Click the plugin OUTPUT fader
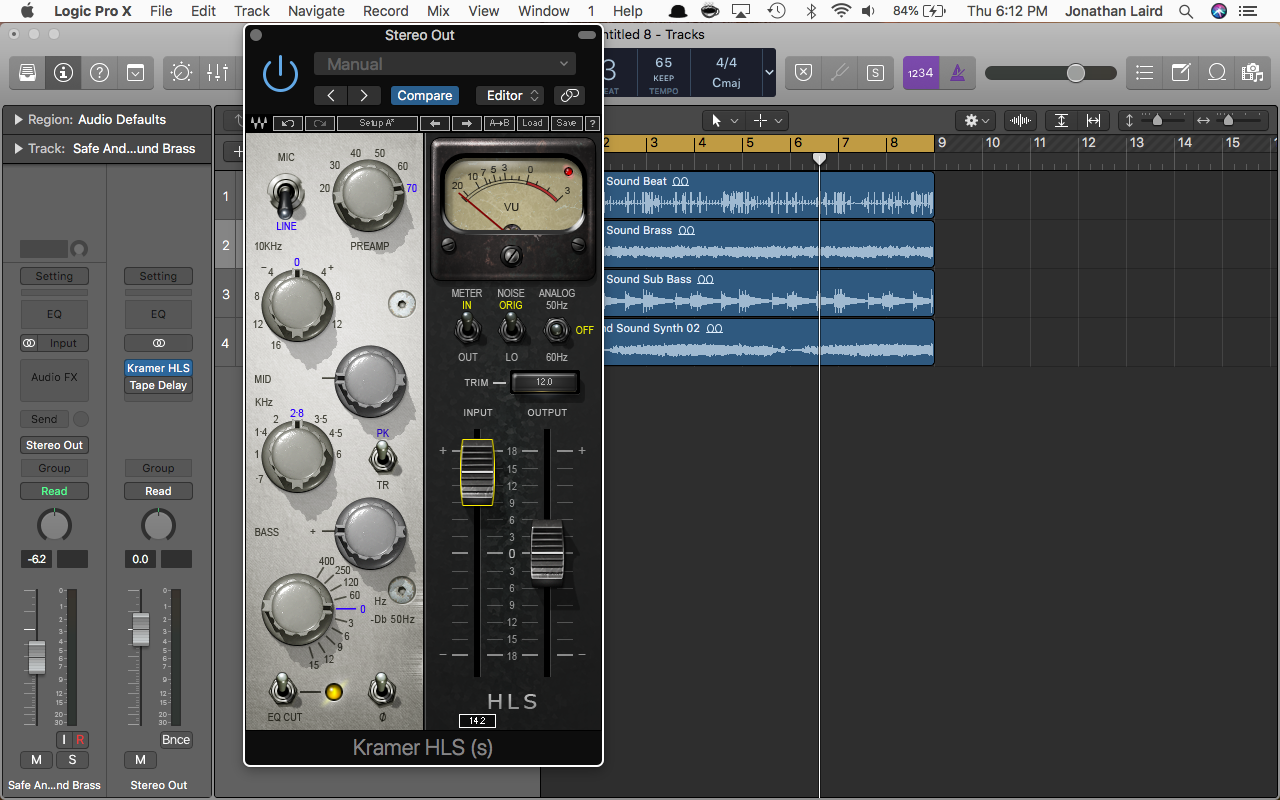Screen dimensions: 1280x800 [547, 553]
